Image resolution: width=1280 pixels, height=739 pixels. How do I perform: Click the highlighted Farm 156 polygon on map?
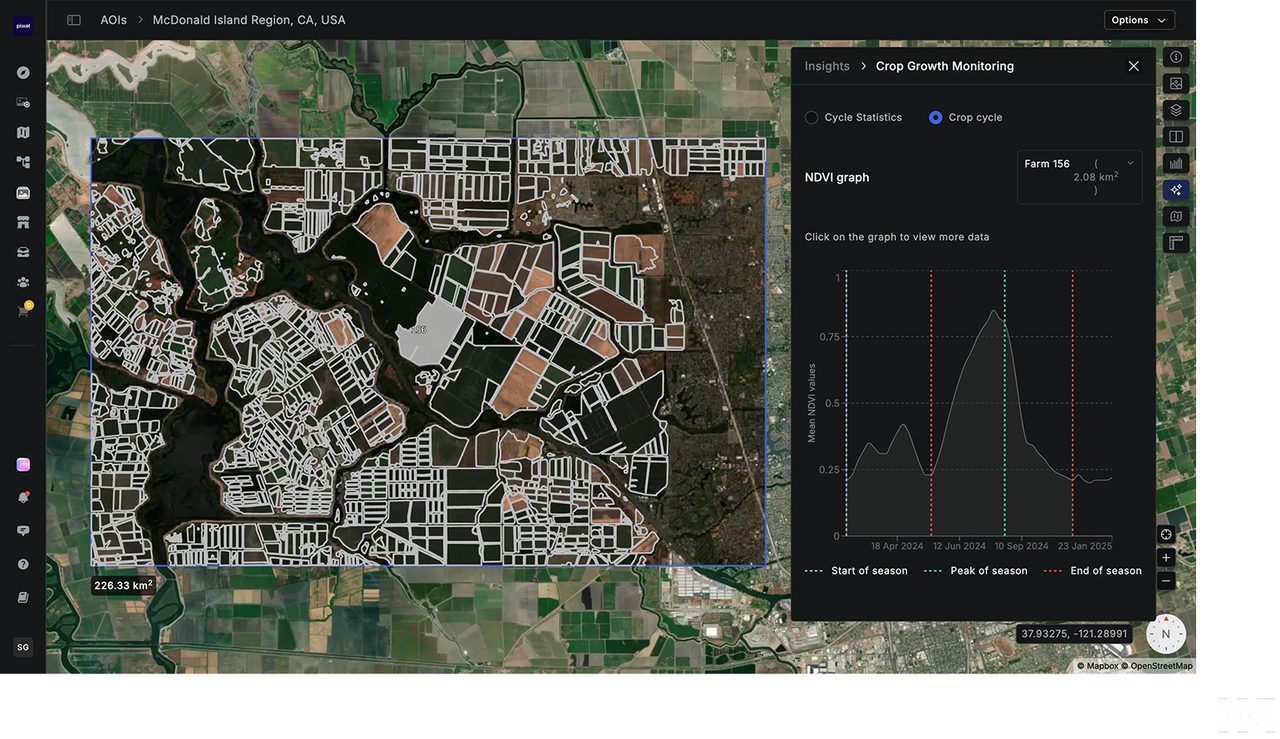click(x=430, y=333)
